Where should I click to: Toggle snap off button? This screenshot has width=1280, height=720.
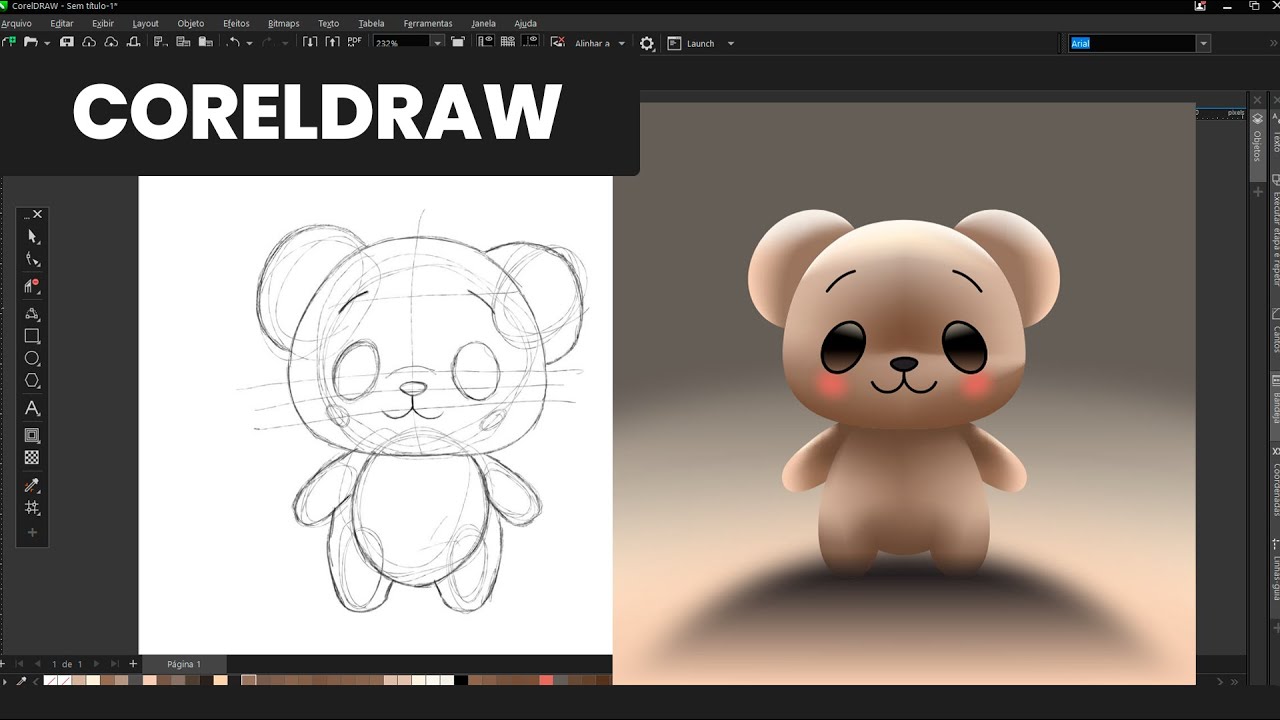558,43
